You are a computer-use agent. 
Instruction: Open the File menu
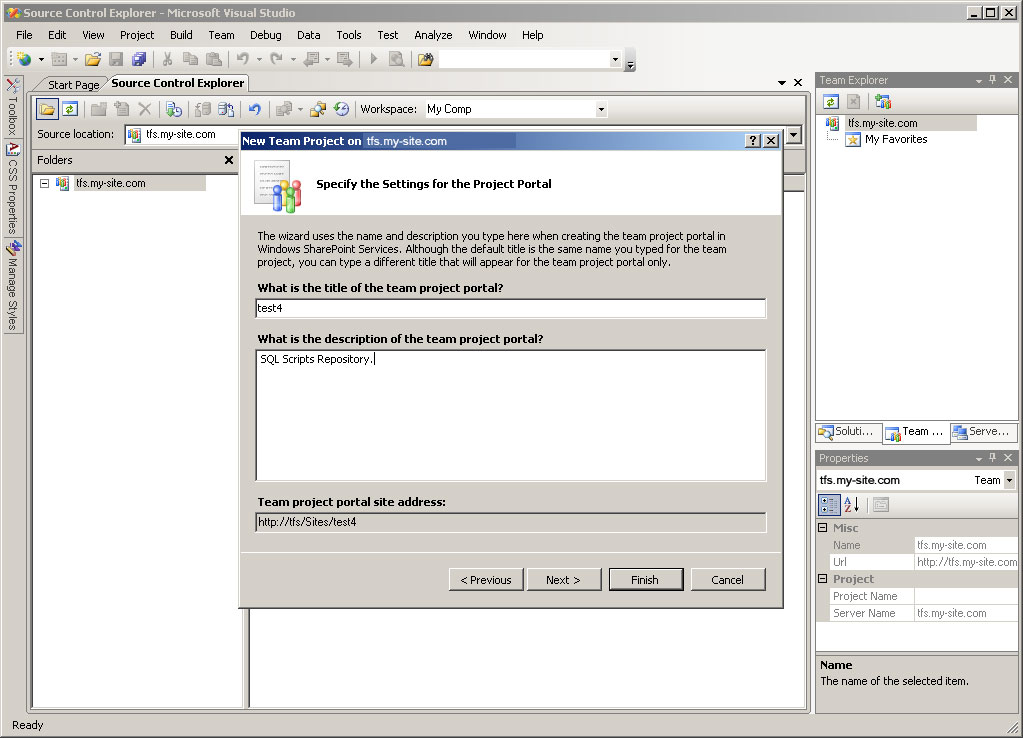tap(24, 35)
